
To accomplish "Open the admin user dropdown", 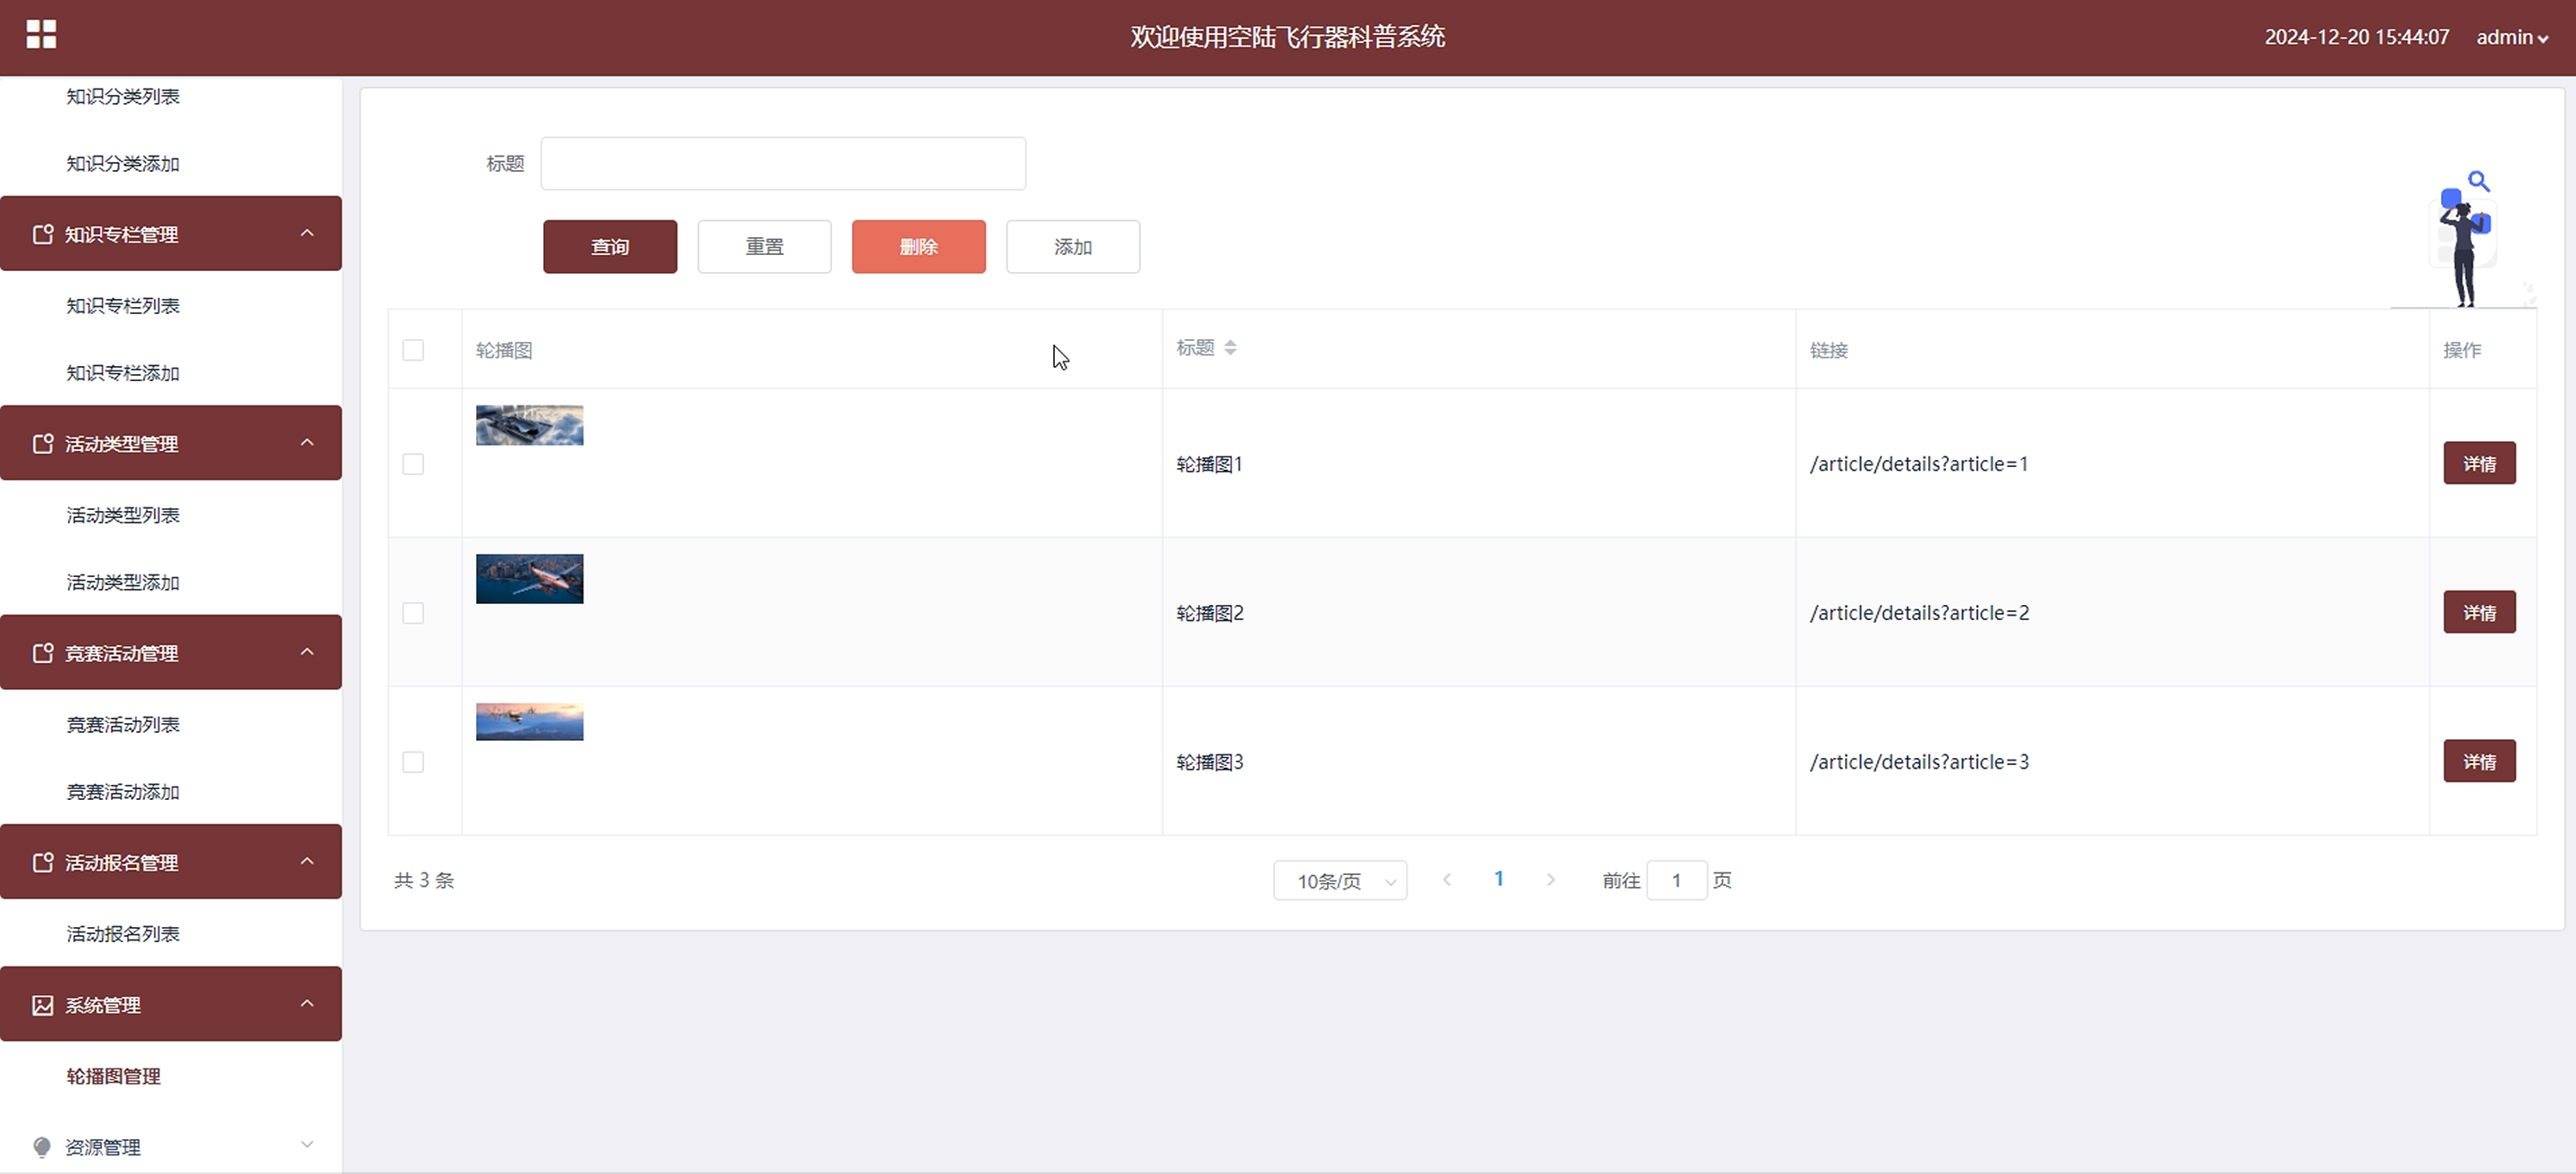I will 2511,38.
